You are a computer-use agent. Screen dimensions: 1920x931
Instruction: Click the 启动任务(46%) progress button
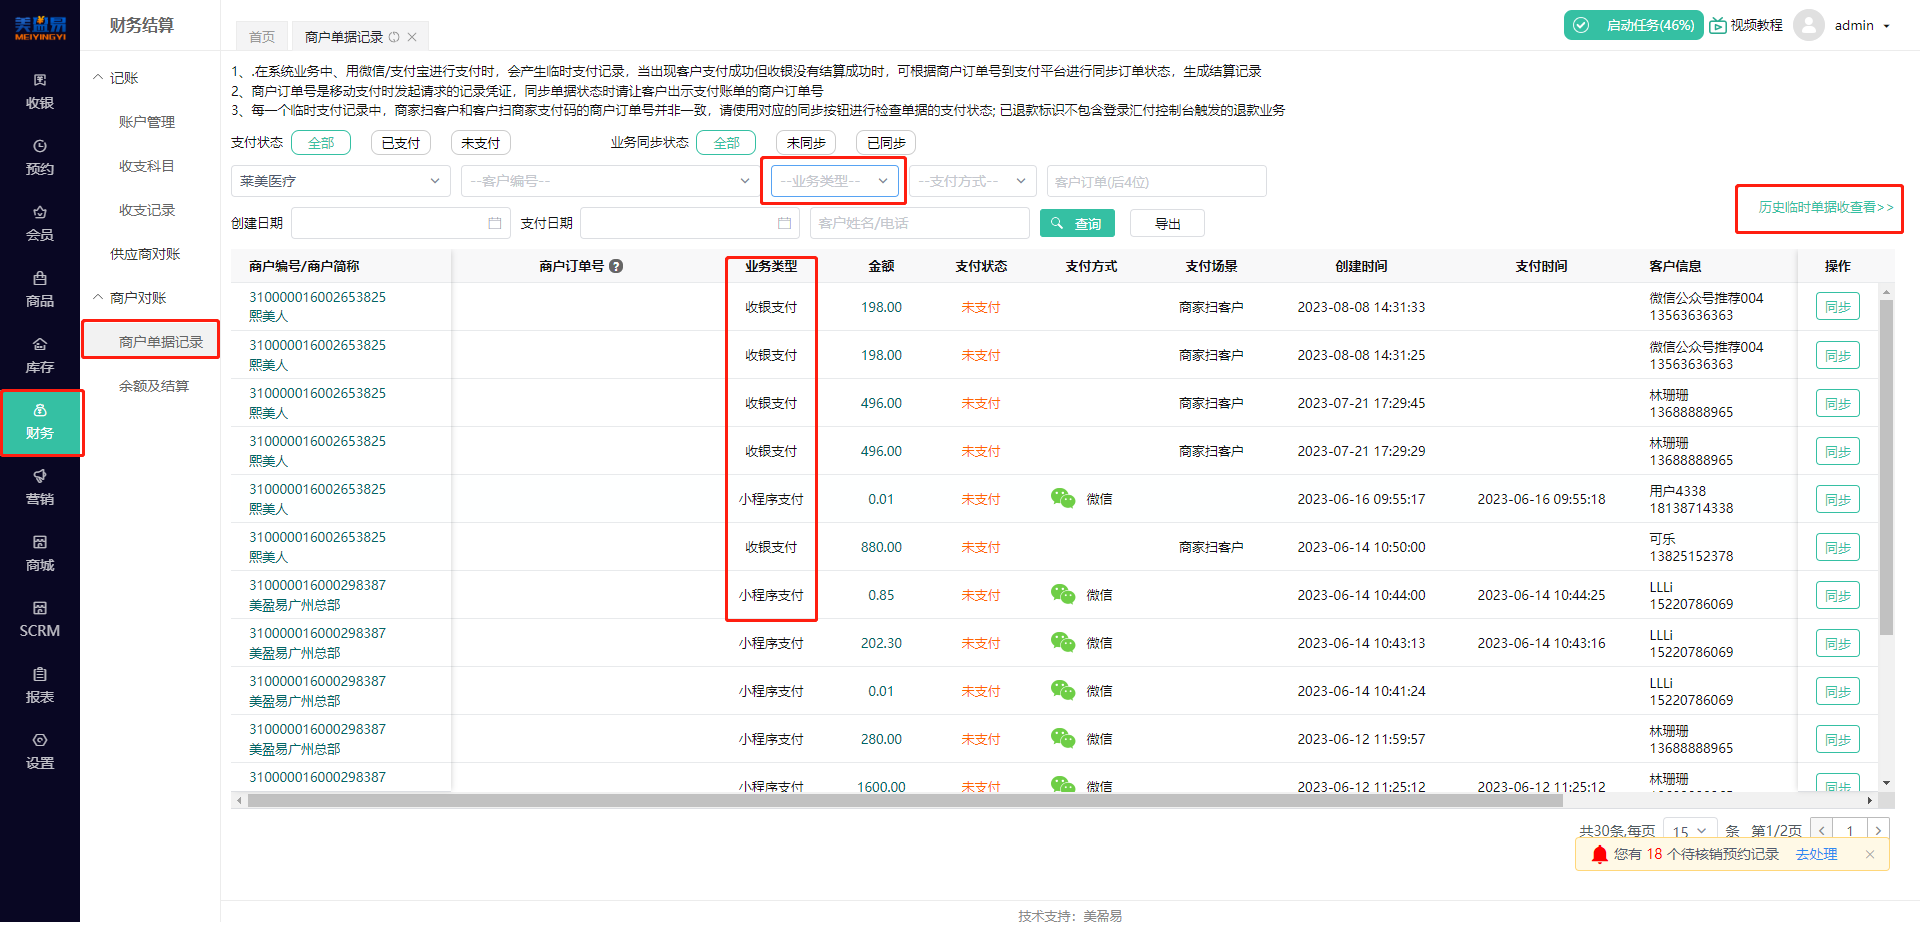click(x=1633, y=25)
